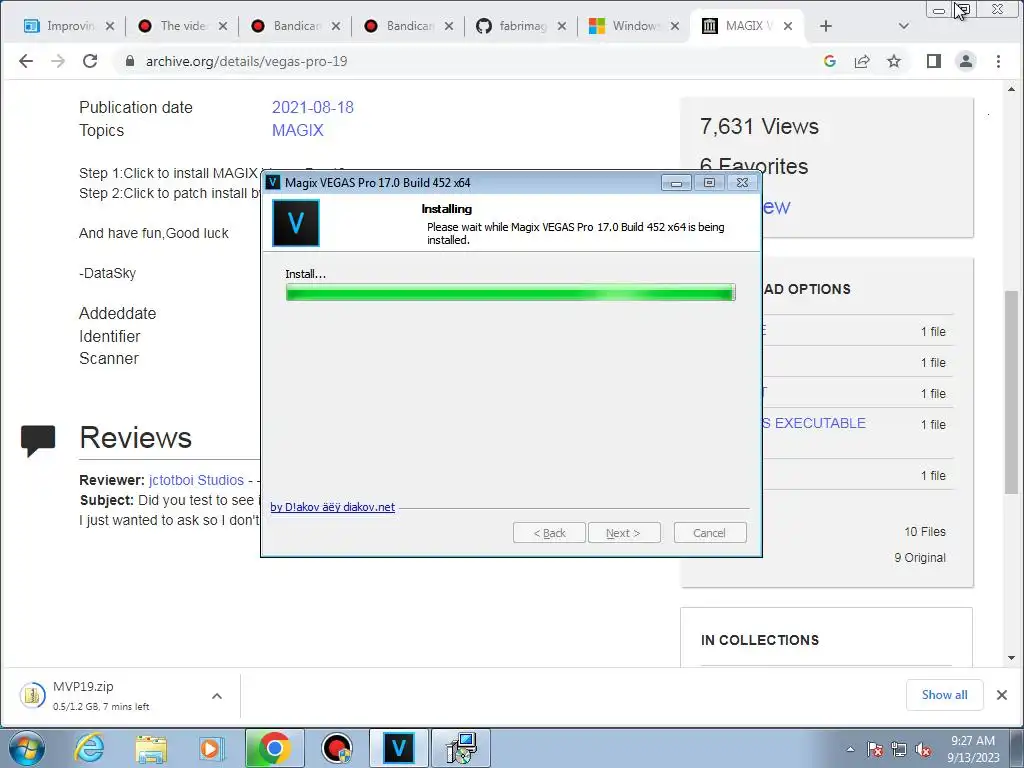Minimize the Magix VEGAS installer window
Viewport: 1024px width, 768px height.
coord(676,183)
